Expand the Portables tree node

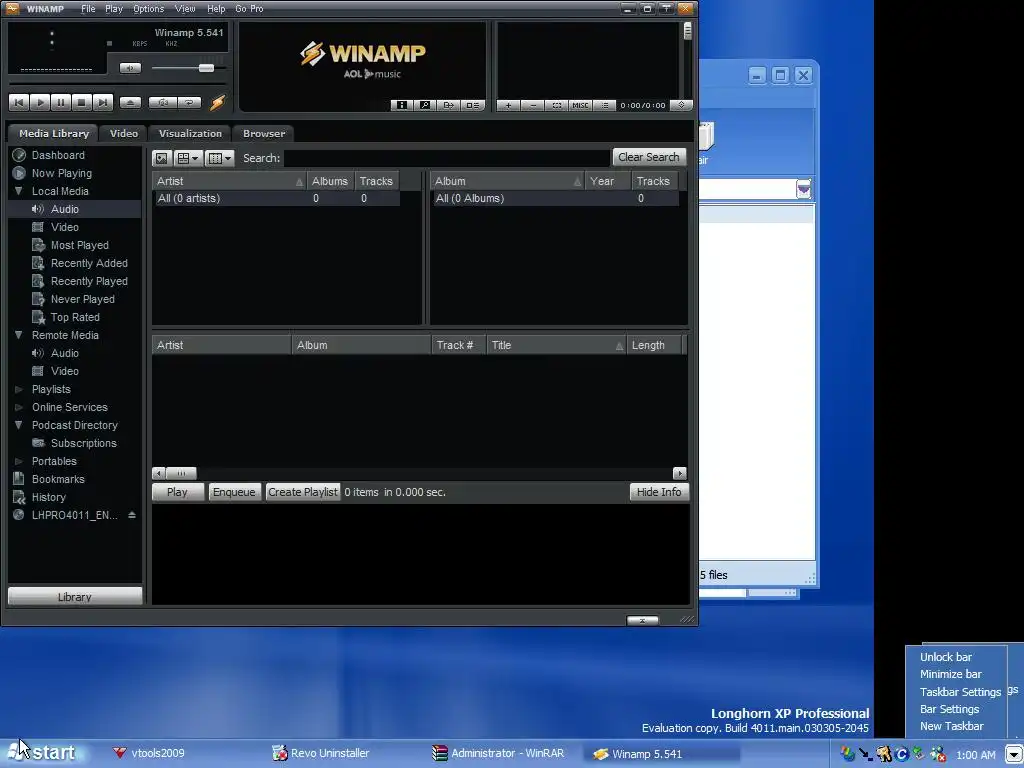(18, 461)
